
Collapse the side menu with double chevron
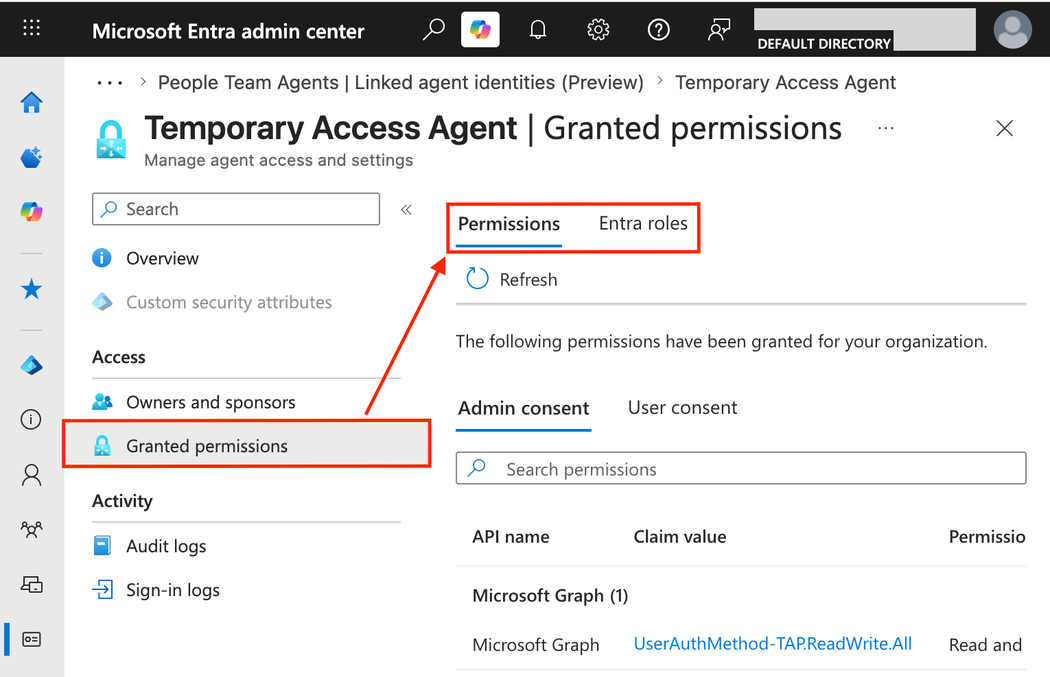point(406,210)
